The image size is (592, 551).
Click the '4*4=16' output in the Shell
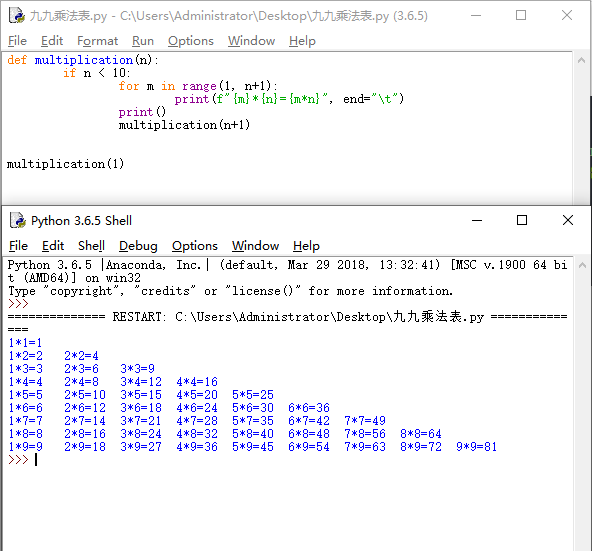pyautogui.click(x=197, y=382)
